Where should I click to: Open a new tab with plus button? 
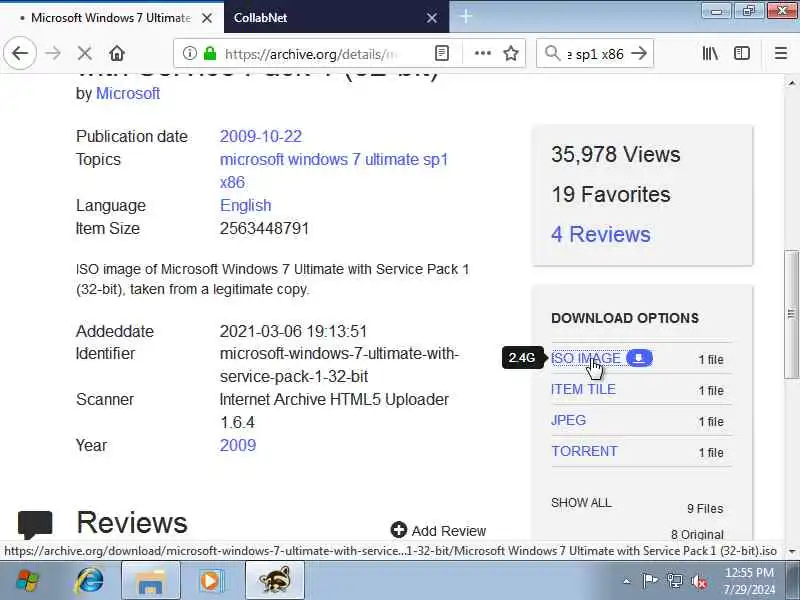point(465,17)
